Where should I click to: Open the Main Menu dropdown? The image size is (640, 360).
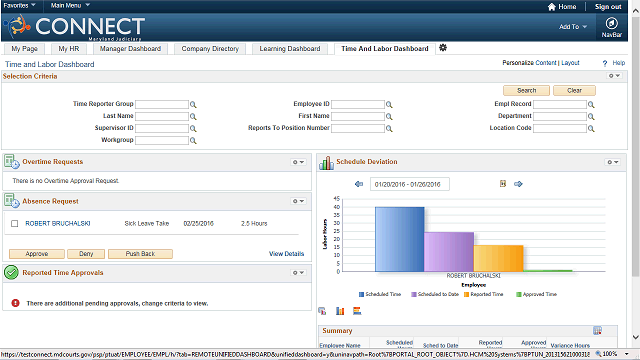70,5
